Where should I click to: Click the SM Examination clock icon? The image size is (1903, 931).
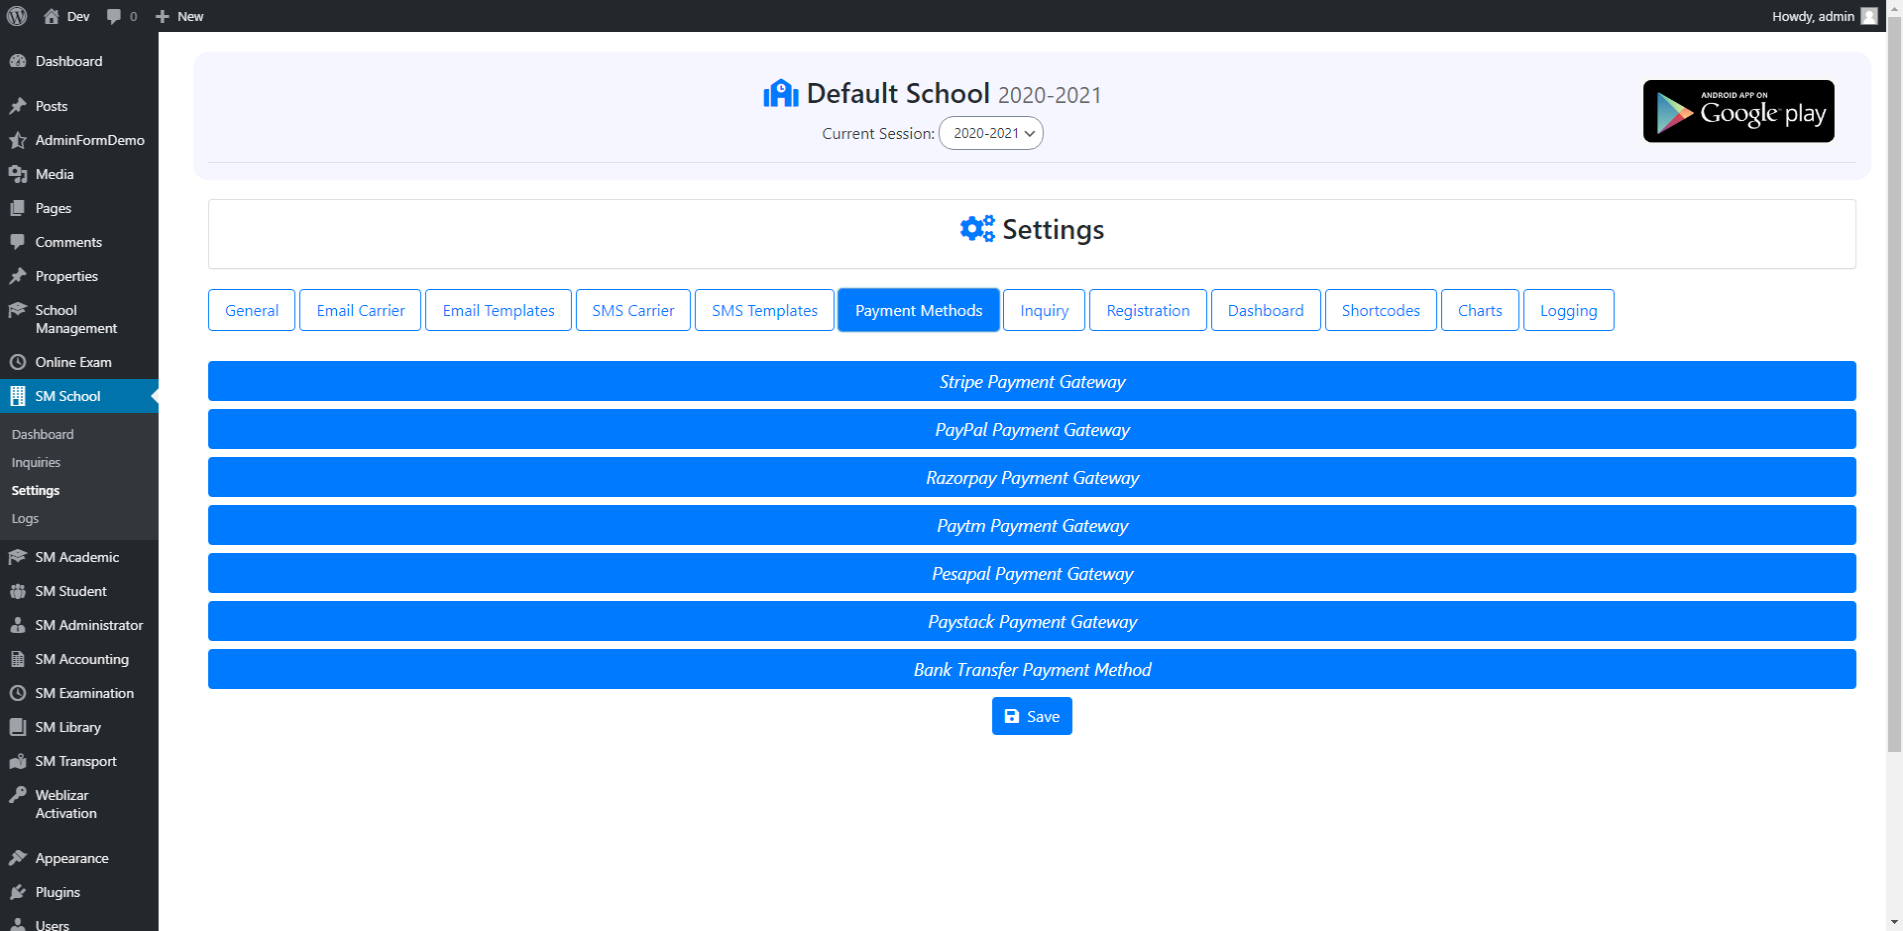pos(18,693)
